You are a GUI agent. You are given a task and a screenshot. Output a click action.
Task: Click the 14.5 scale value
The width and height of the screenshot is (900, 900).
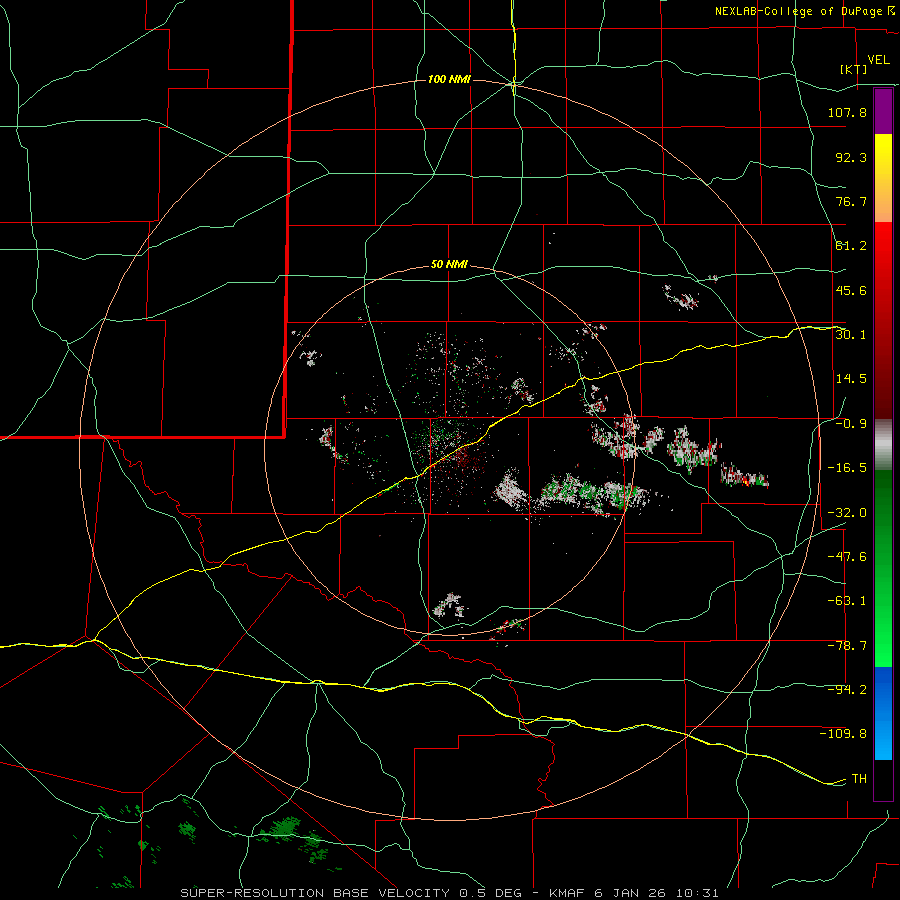[851, 379]
